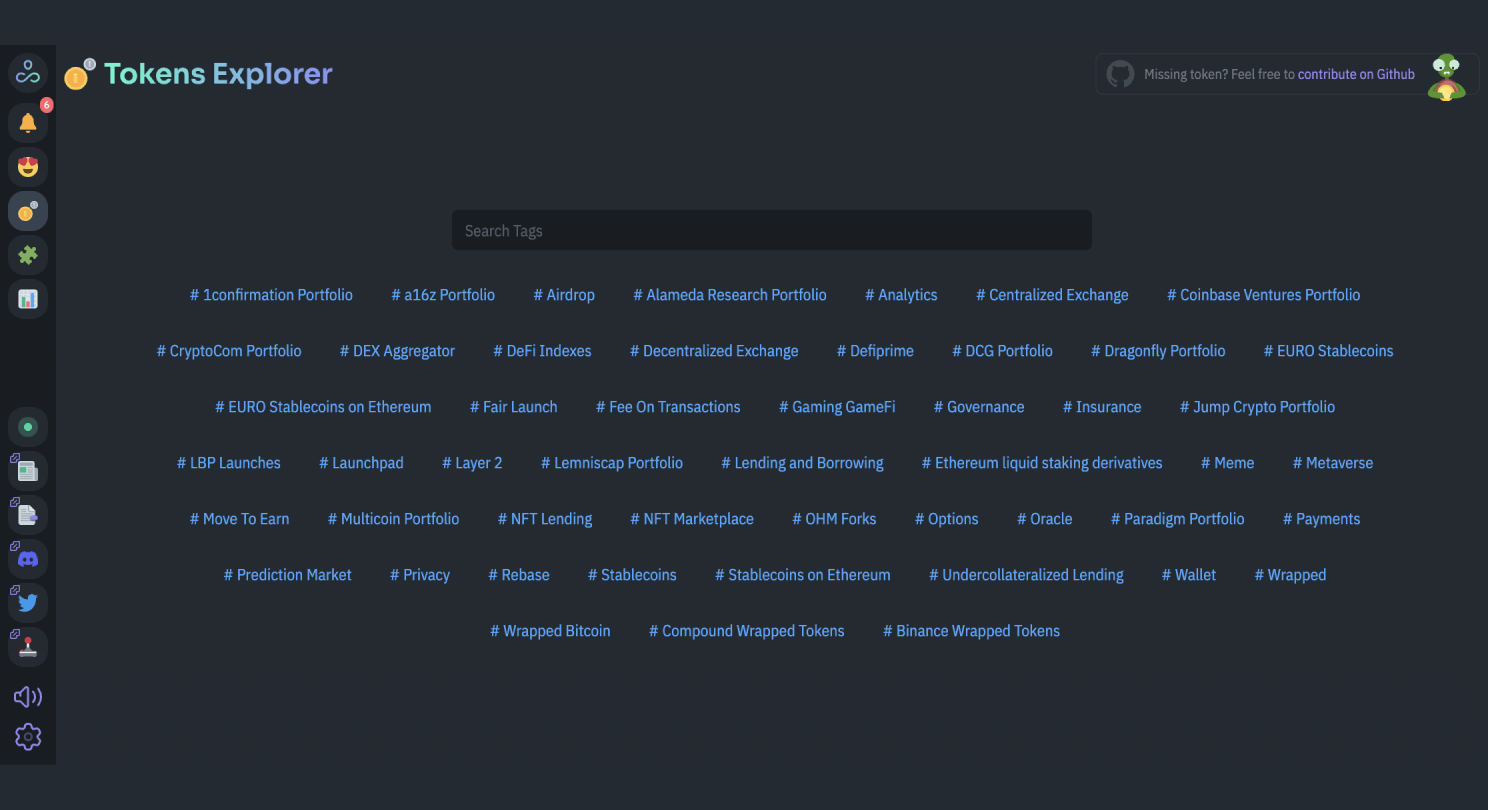This screenshot has width=1488, height=810.
Task: Select the '# Decentralized Exchange' tag
Action: (714, 351)
